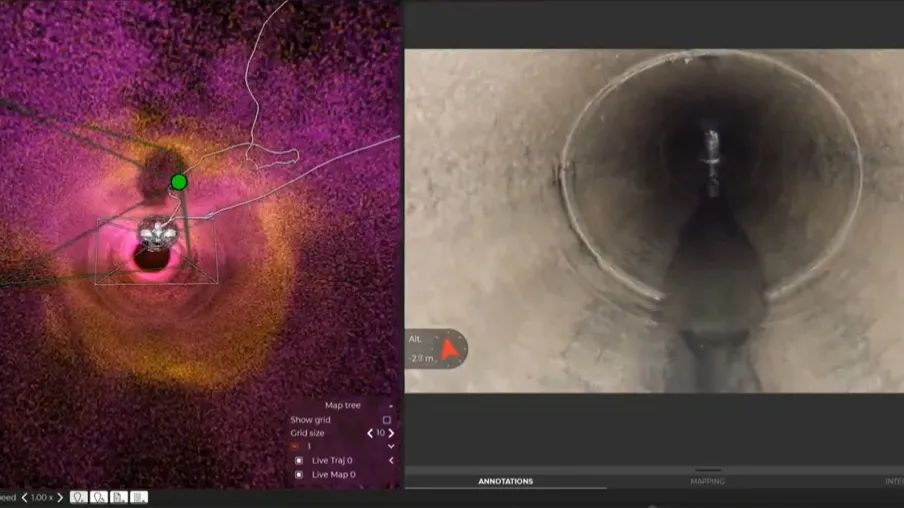Image resolution: width=904 pixels, height=508 pixels.
Task: Expand the Live Traj 0 options arrow
Action: click(x=390, y=461)
